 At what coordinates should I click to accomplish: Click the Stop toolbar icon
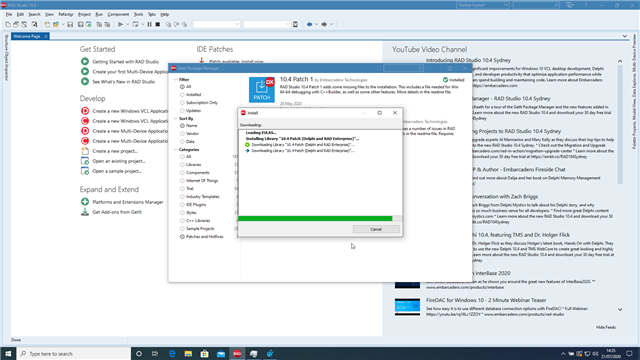[158, 24]
